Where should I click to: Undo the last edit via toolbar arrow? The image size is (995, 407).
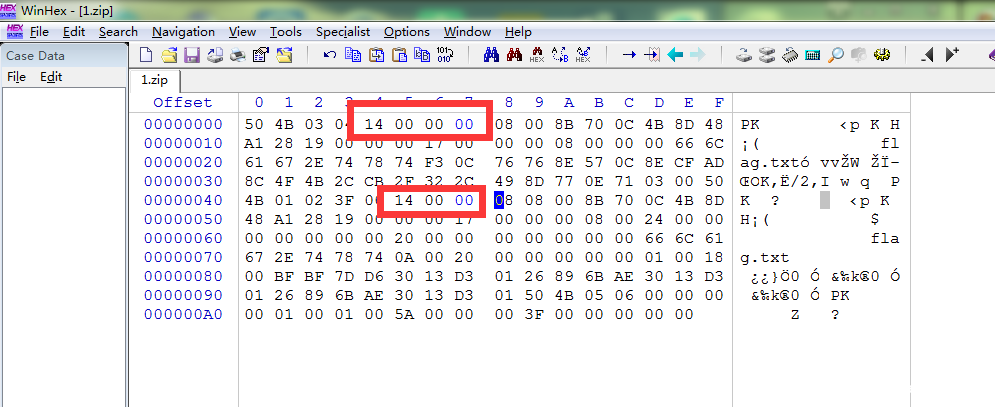pyautogui.click(x=329, y=55)
